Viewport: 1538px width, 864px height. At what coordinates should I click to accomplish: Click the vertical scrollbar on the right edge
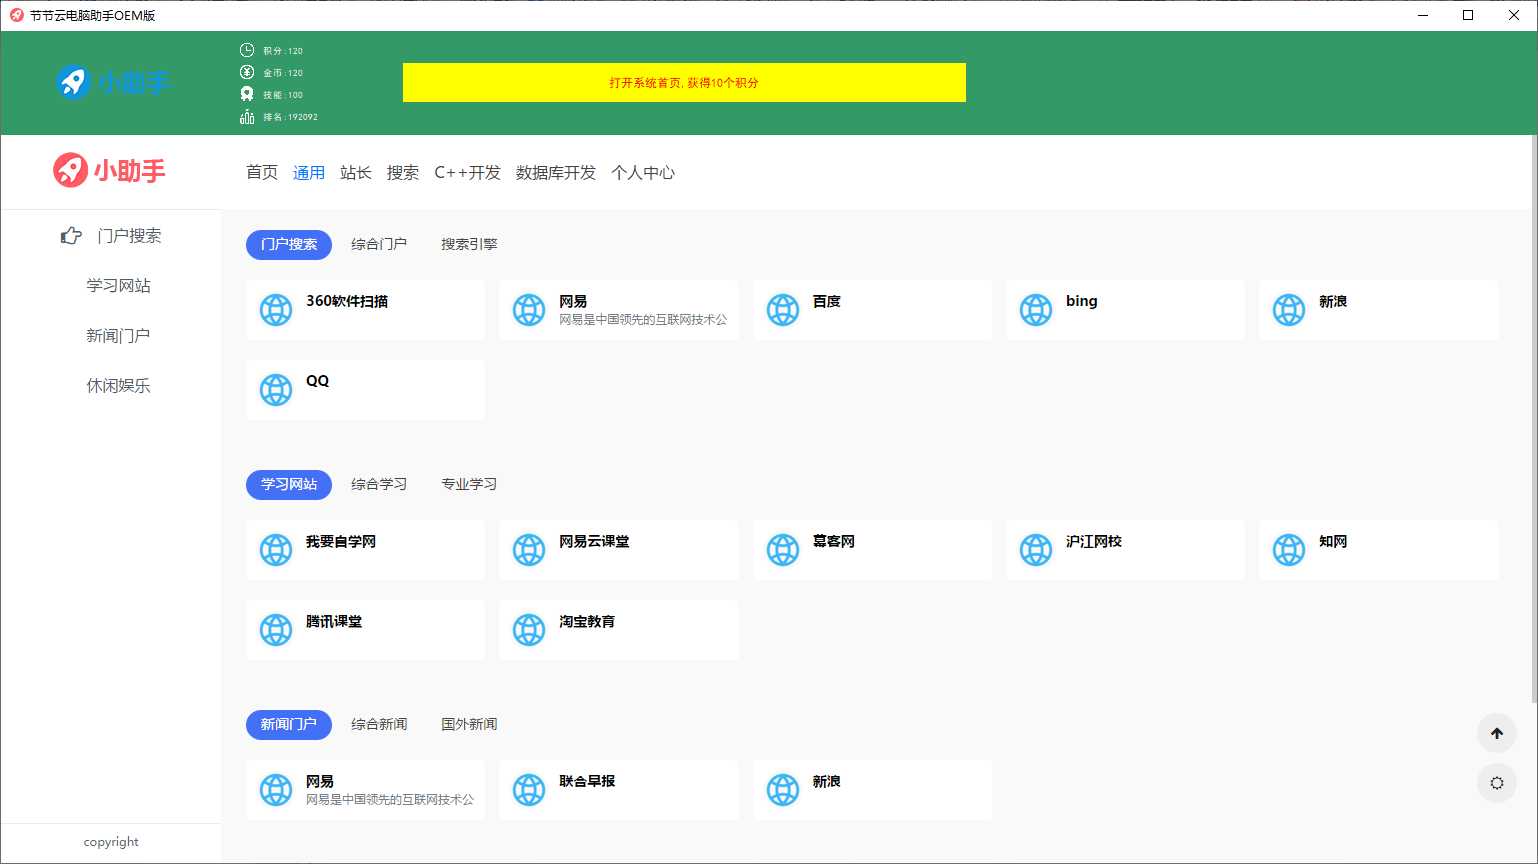coord(1534,420)
